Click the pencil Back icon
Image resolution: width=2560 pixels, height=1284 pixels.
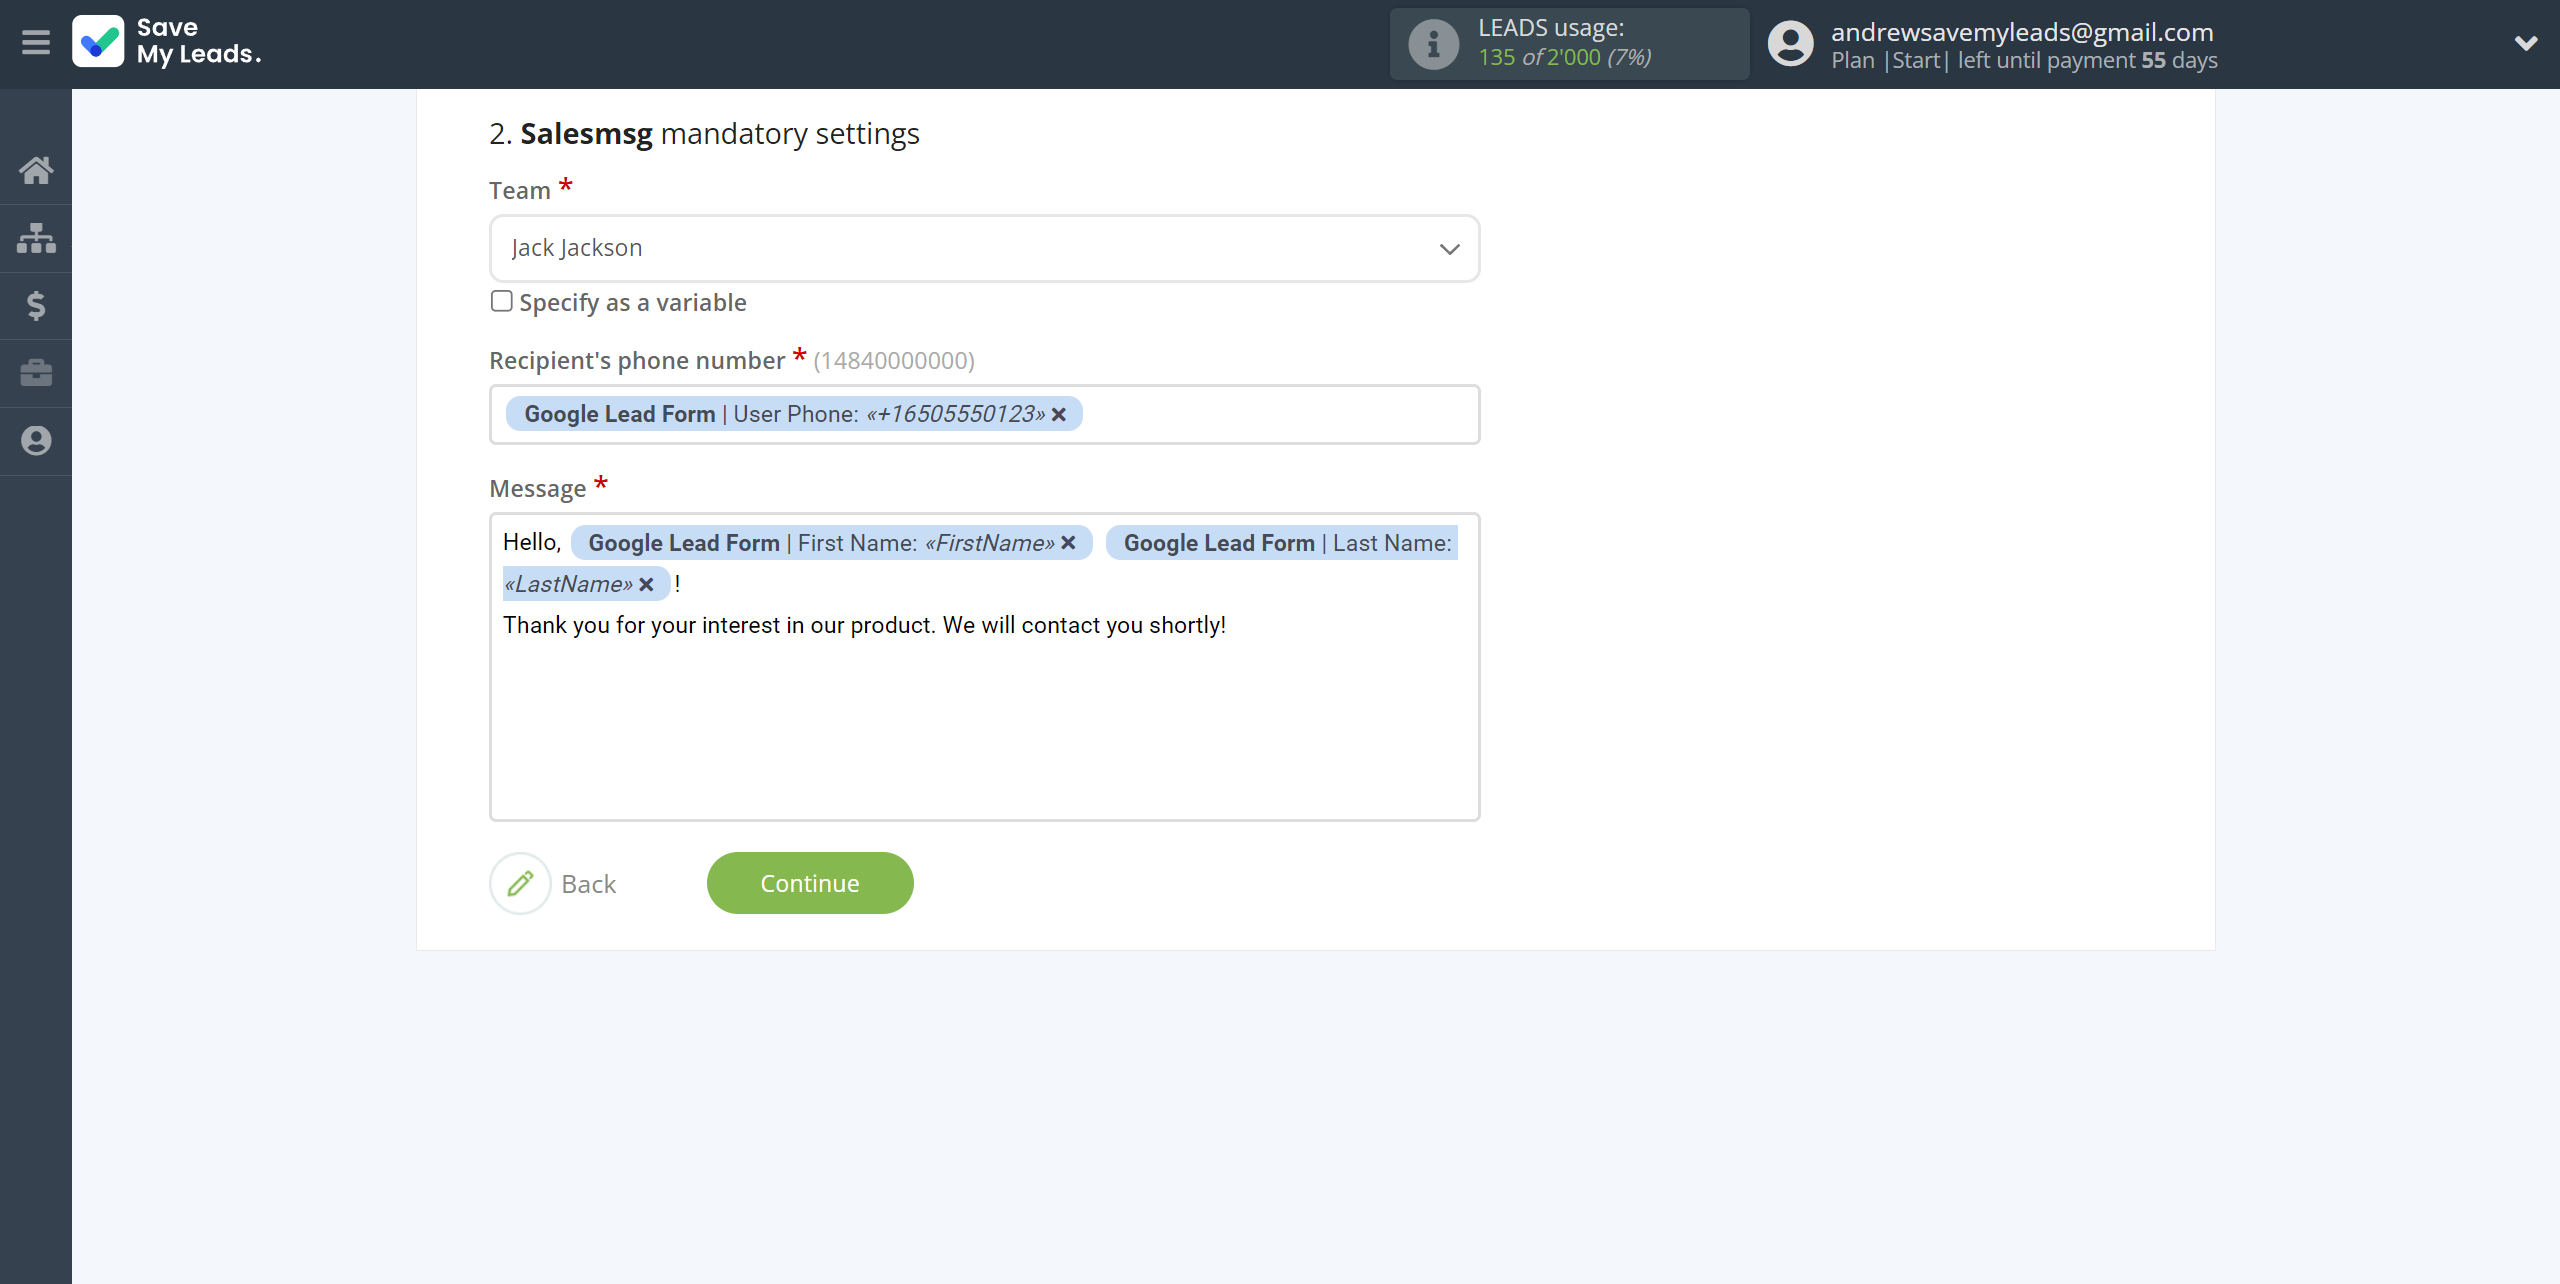point(520,883)
